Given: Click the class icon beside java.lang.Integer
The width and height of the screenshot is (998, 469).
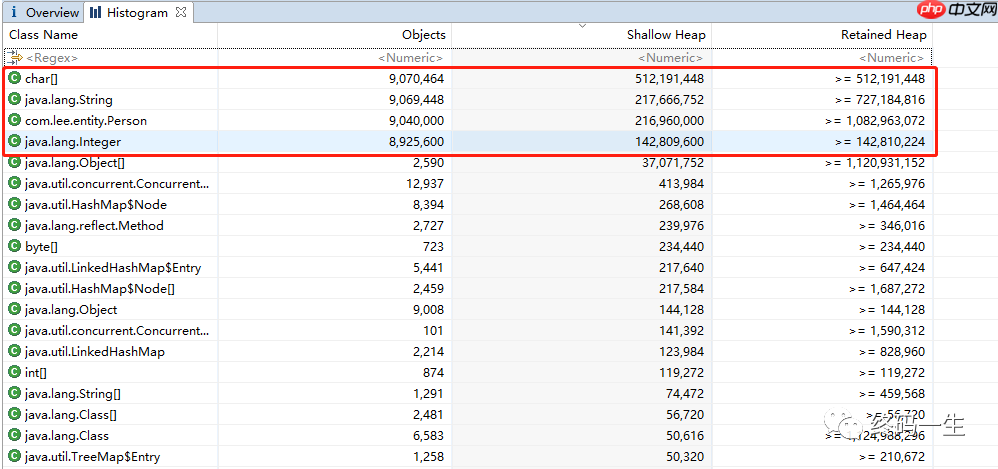Looking at the screenshot, I should pos(14,141).
